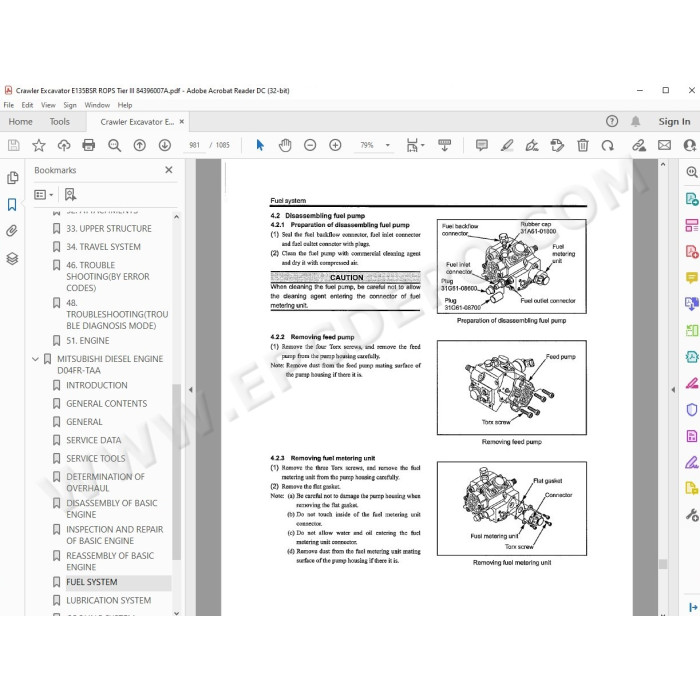
Task: Open the help question mark icon
Action: (x=612, y=121)
